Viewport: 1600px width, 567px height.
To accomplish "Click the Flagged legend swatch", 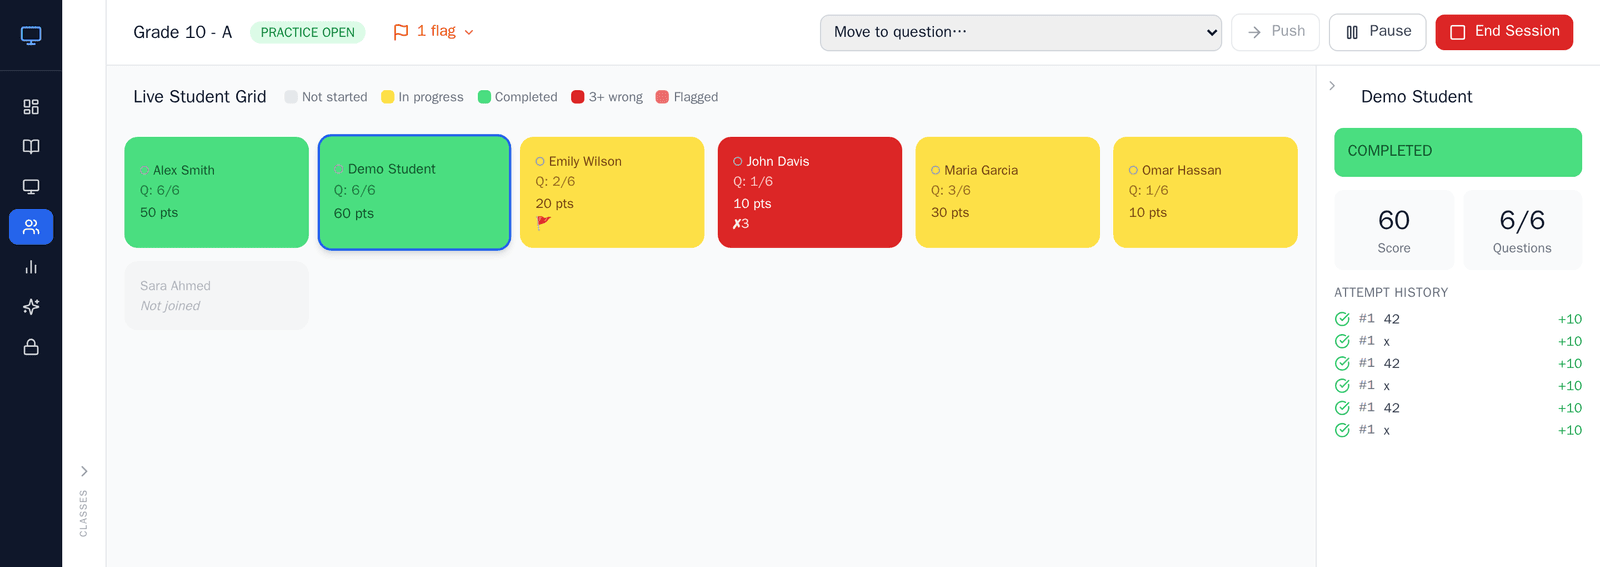I will click(662, 97).
